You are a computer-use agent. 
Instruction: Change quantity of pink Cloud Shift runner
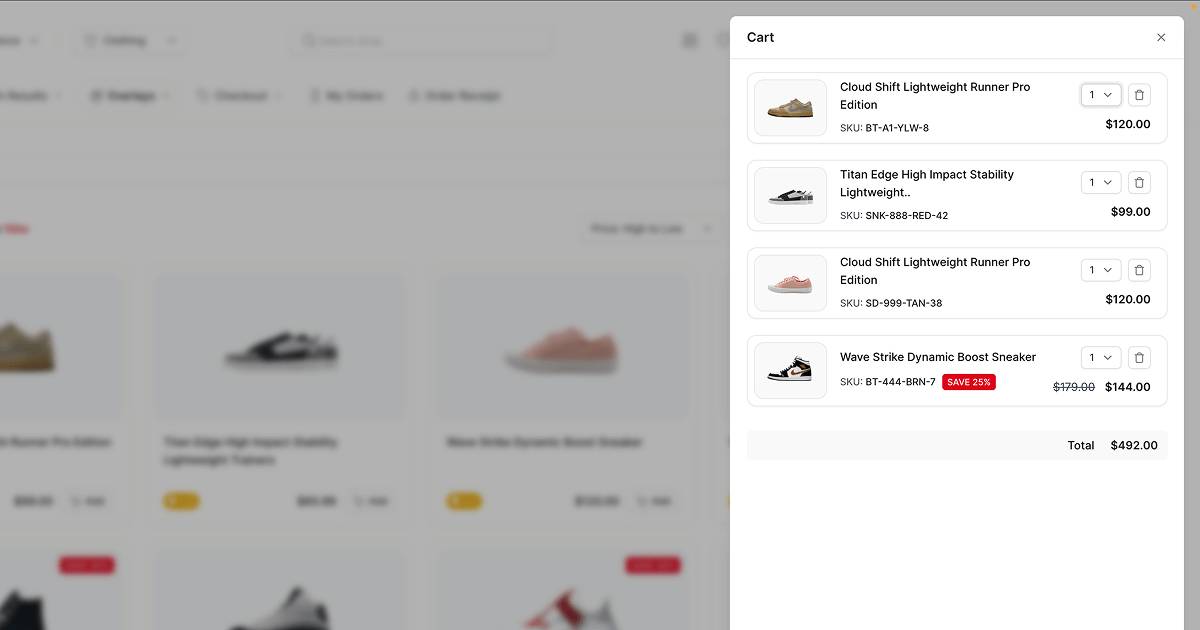tap(1100, 270)
